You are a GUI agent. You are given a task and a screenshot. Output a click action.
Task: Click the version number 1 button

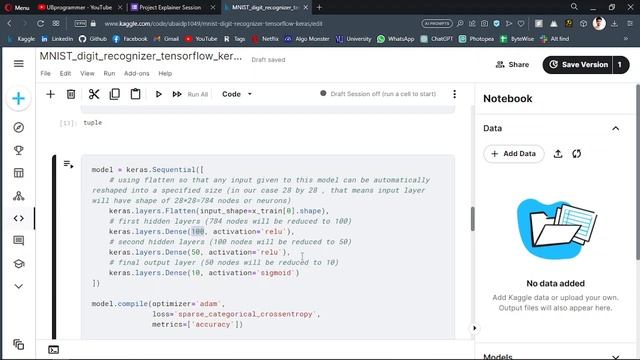(x=620, y=64)
